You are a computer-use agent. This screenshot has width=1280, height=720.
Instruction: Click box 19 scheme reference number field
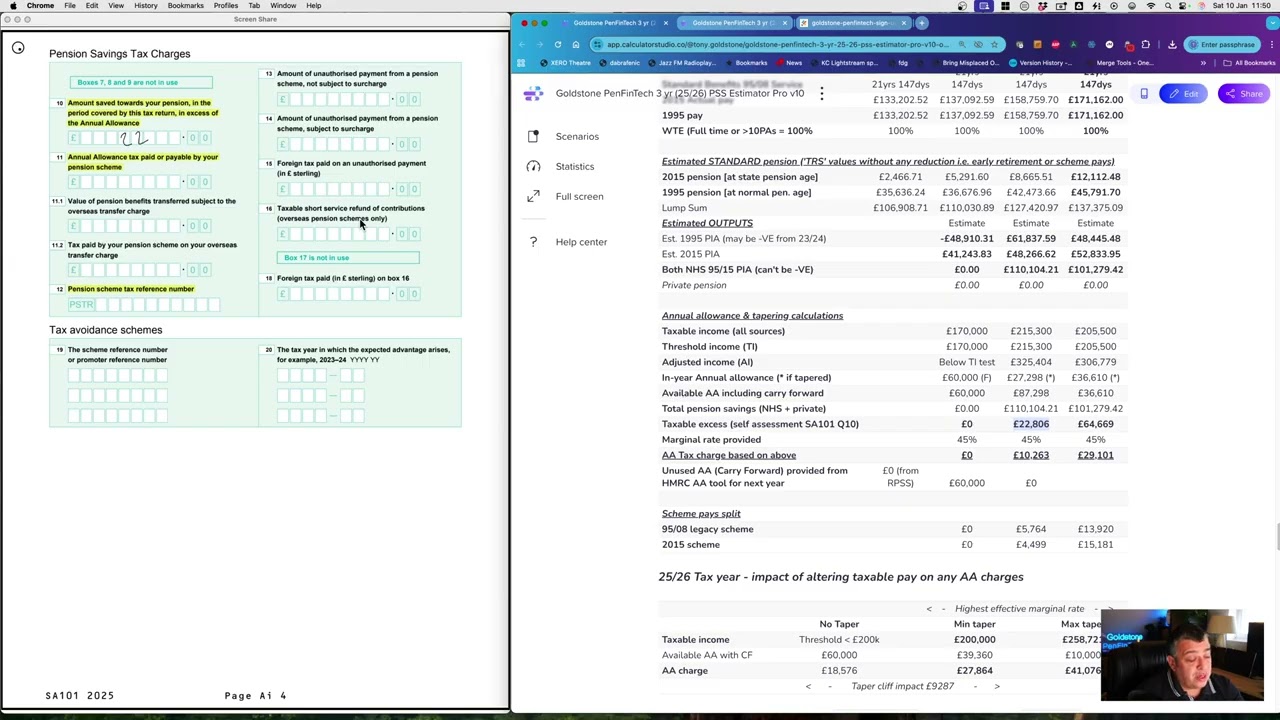[118, 375]
